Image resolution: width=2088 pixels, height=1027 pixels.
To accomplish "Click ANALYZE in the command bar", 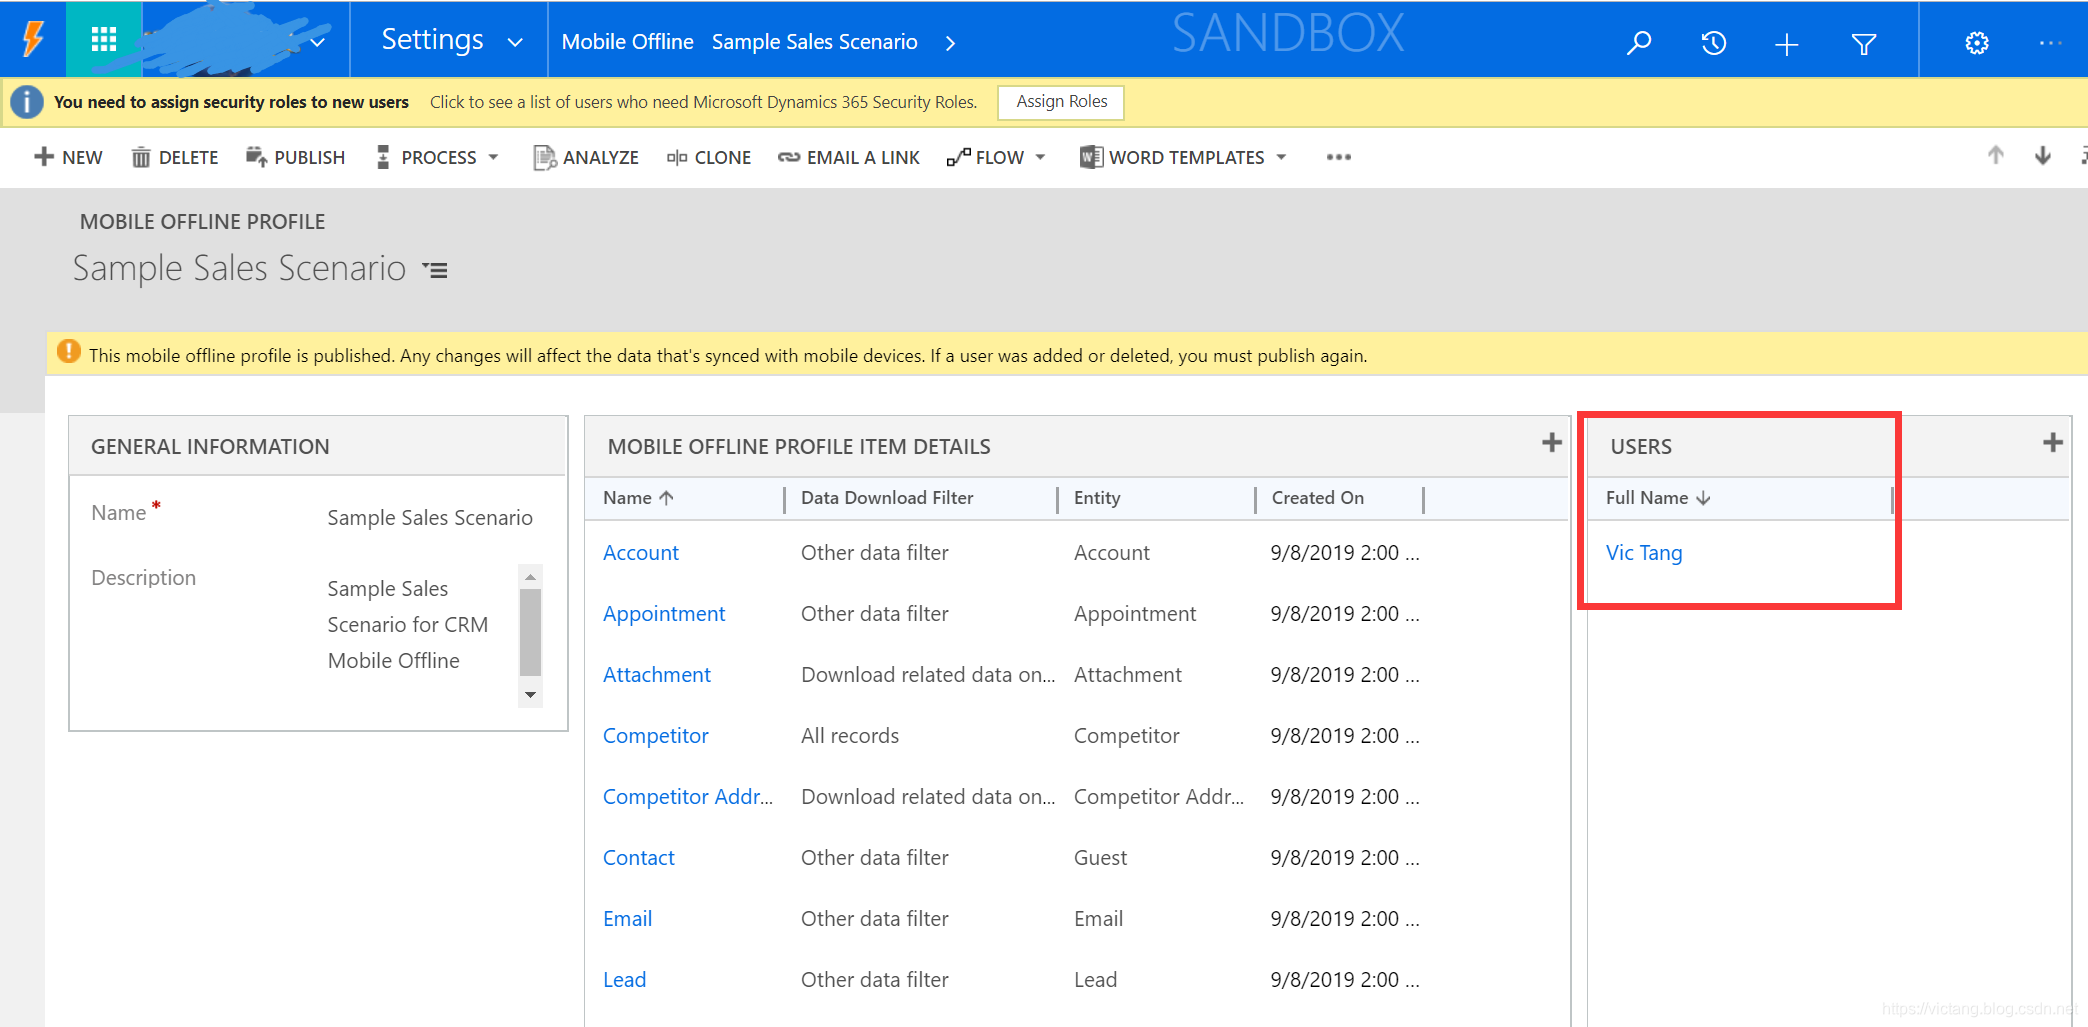I will (586, 157).
